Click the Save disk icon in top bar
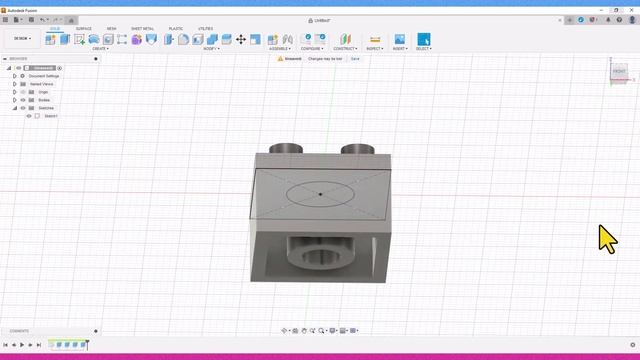640x360 pixels. (x=31, y=20)
